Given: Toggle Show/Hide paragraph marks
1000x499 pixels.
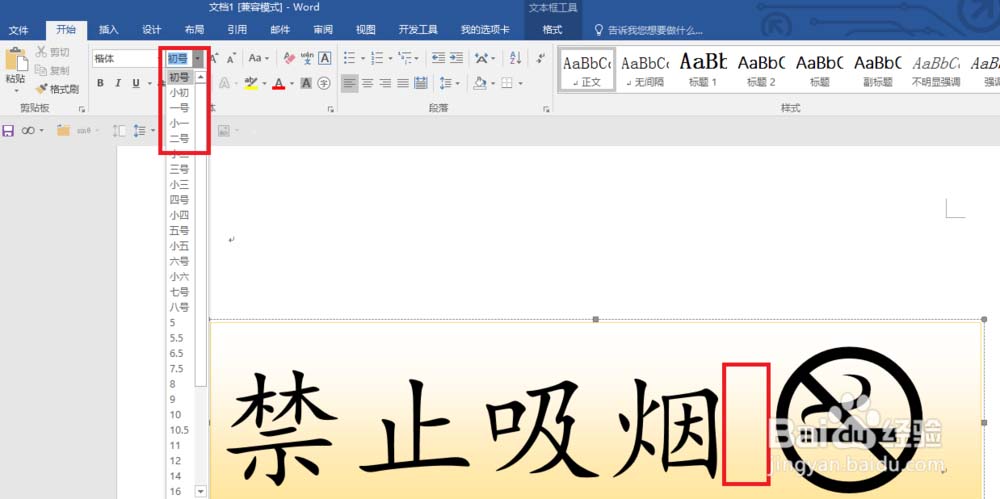Looking at the screenshot, I should [541, 58].
